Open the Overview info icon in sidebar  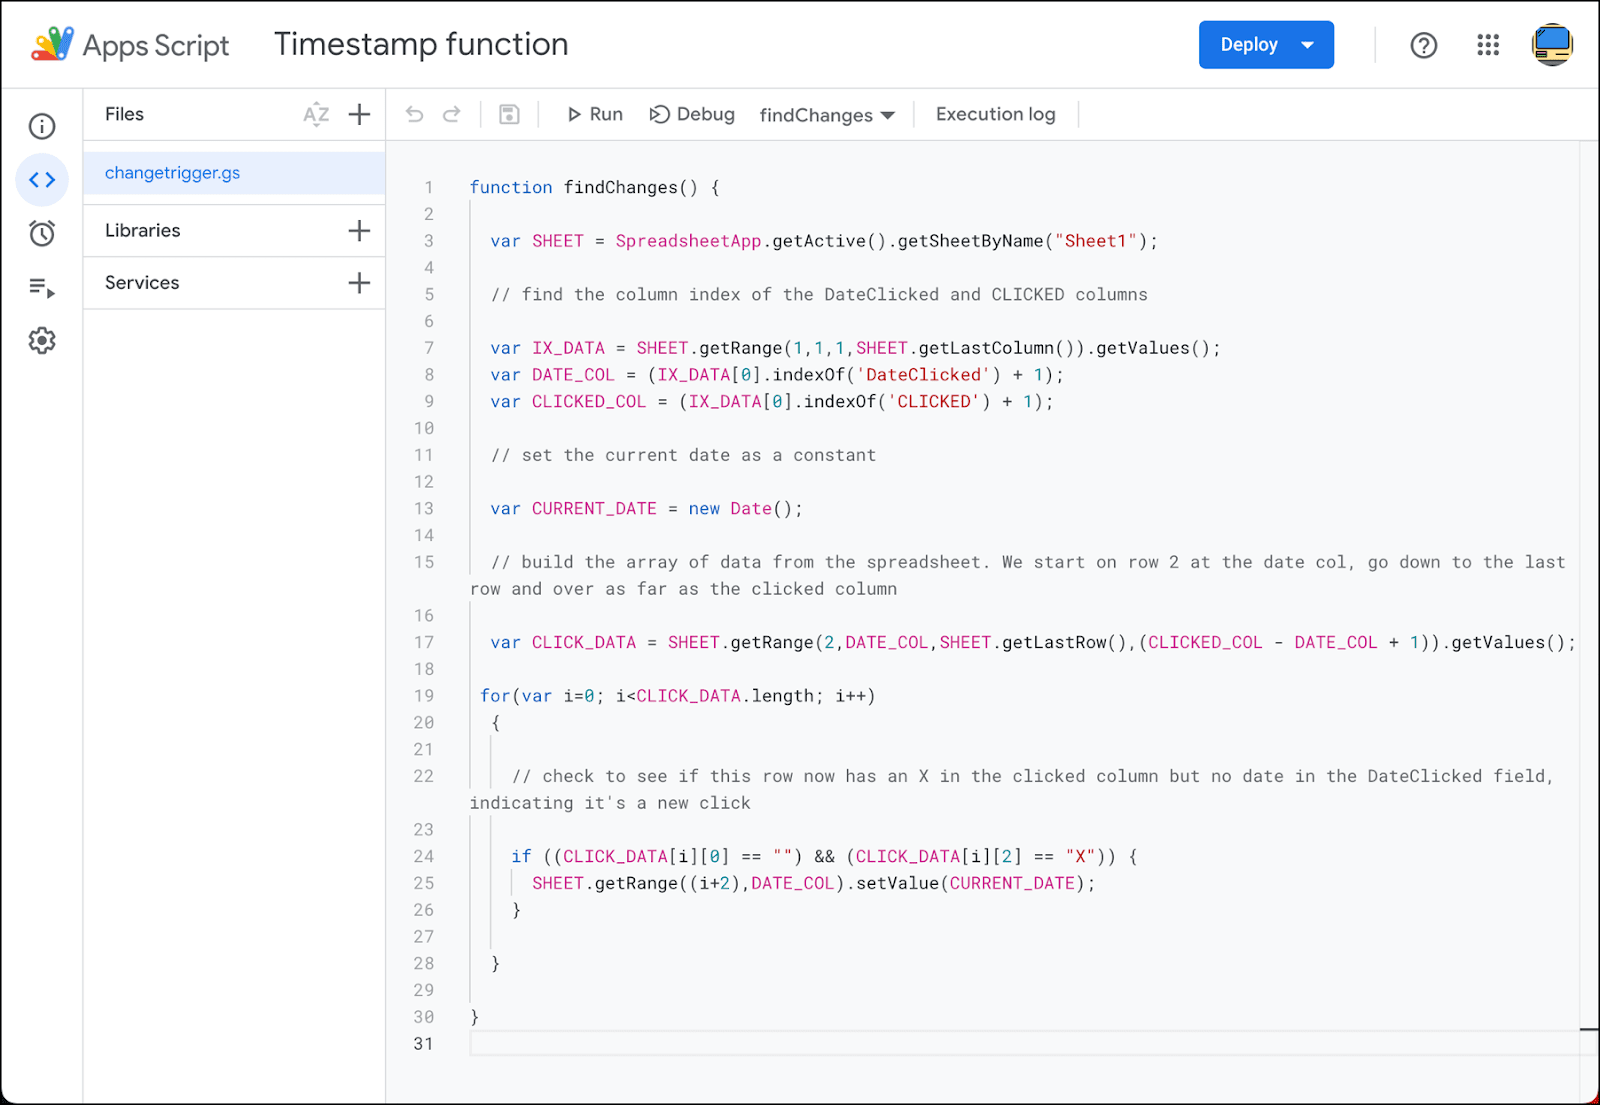click(42, 126)
